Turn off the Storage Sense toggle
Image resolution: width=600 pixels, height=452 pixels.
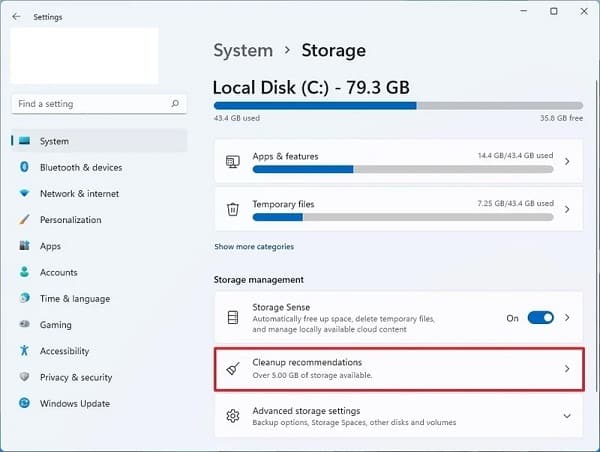(540, 318)
